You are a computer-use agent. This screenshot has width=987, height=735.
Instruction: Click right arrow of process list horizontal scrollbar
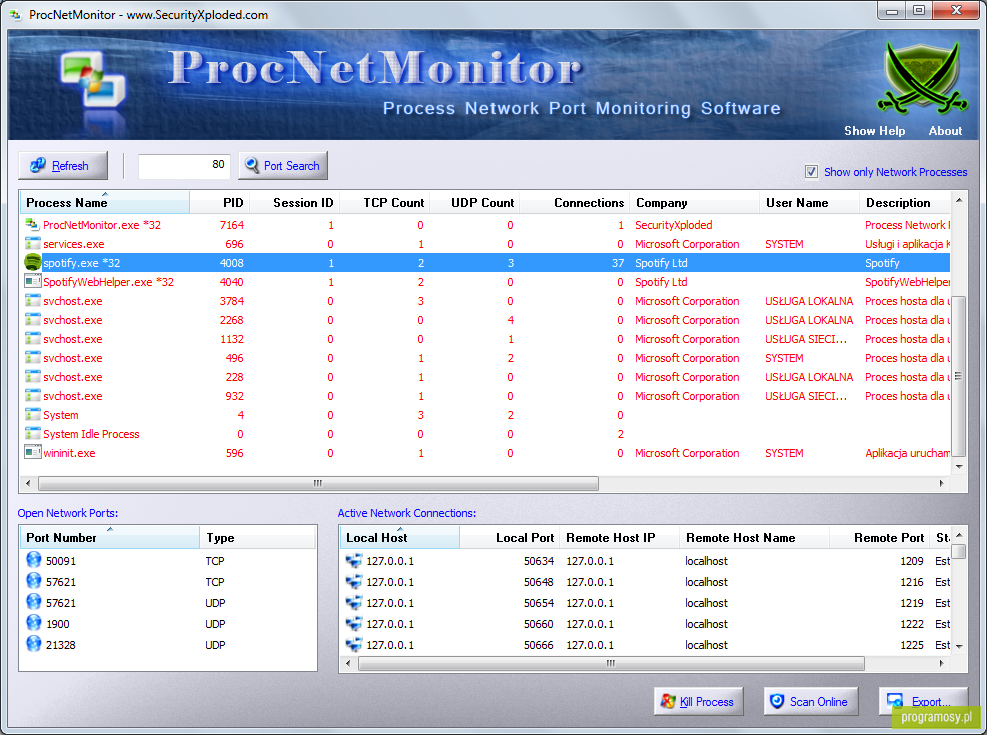pyautogui.click(x=942, y=483)
